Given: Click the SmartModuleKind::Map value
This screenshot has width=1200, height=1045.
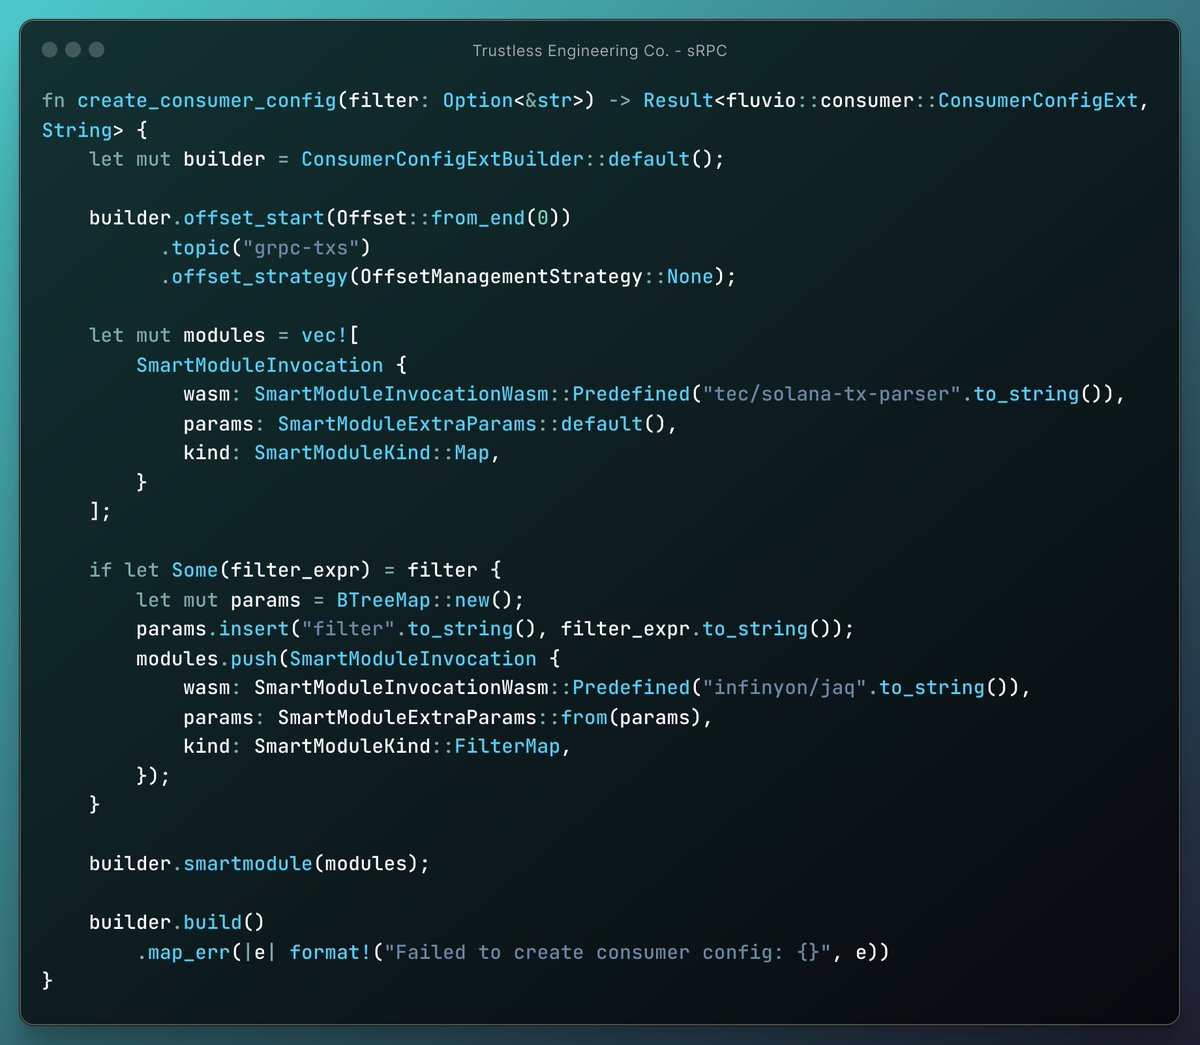Looking at the screenshot, I should 372,453.
